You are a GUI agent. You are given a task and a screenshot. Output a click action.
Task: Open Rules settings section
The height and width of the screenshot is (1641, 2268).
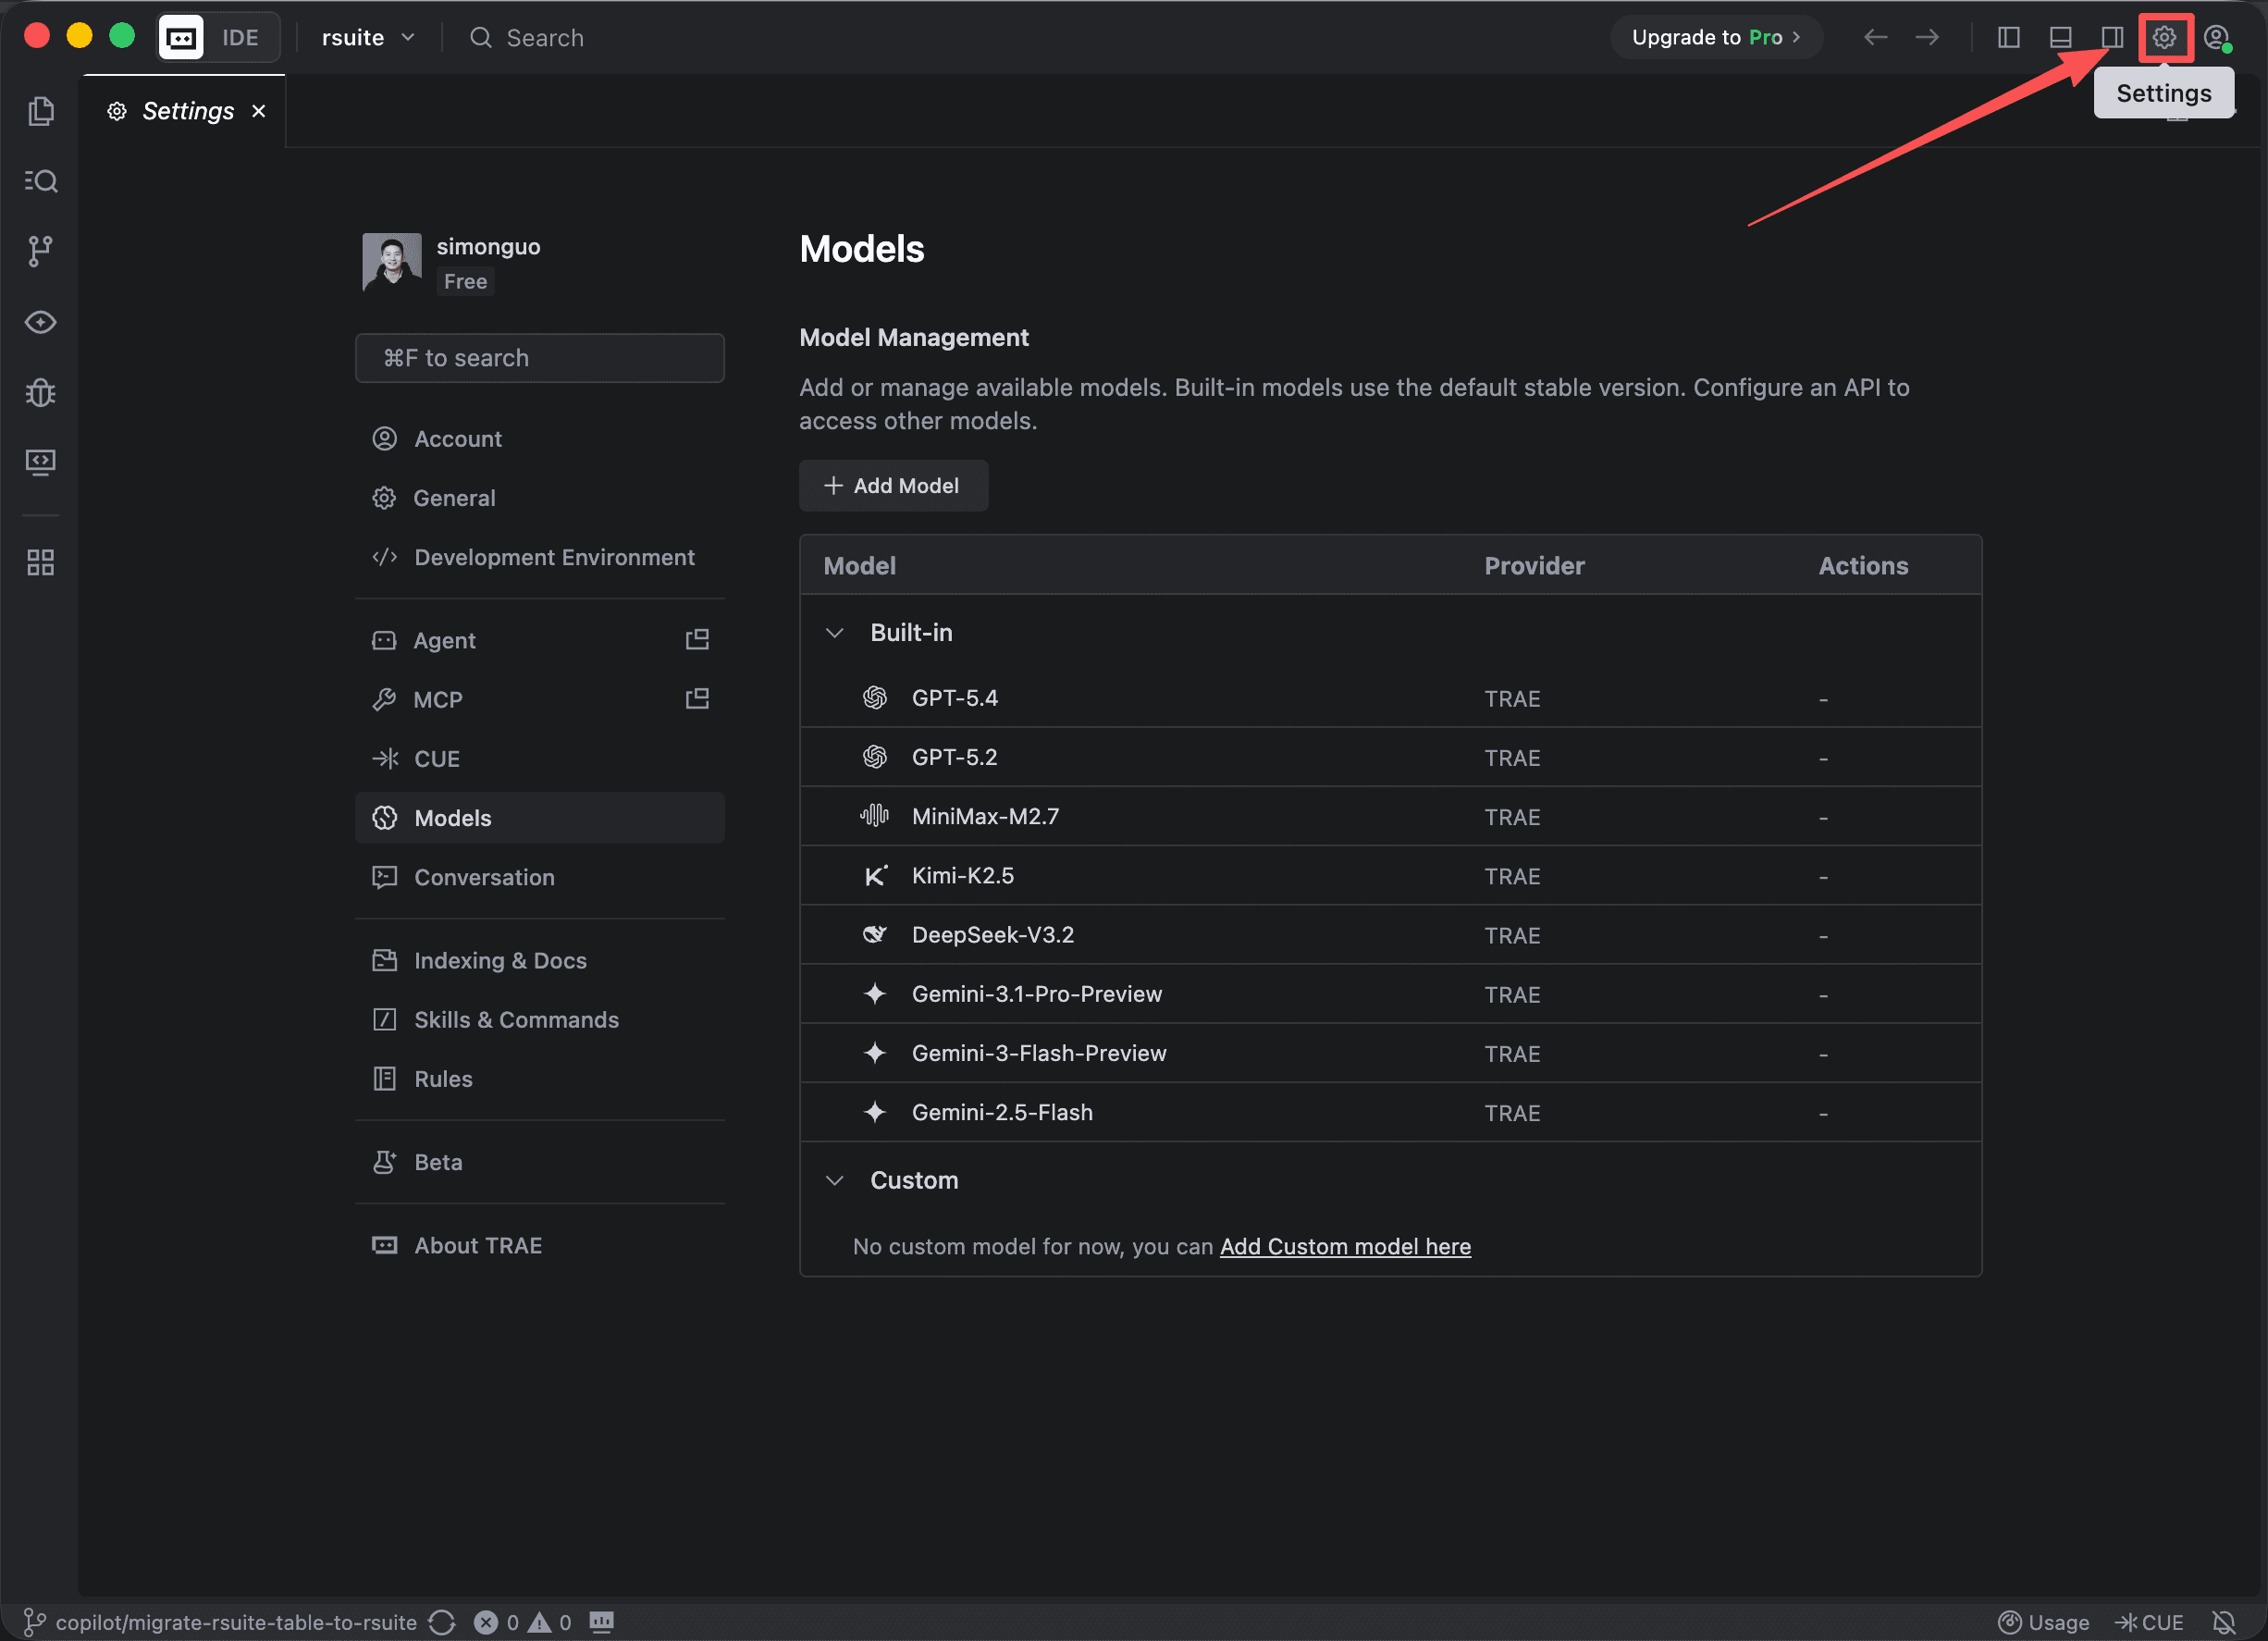(x=540, y=1079)
